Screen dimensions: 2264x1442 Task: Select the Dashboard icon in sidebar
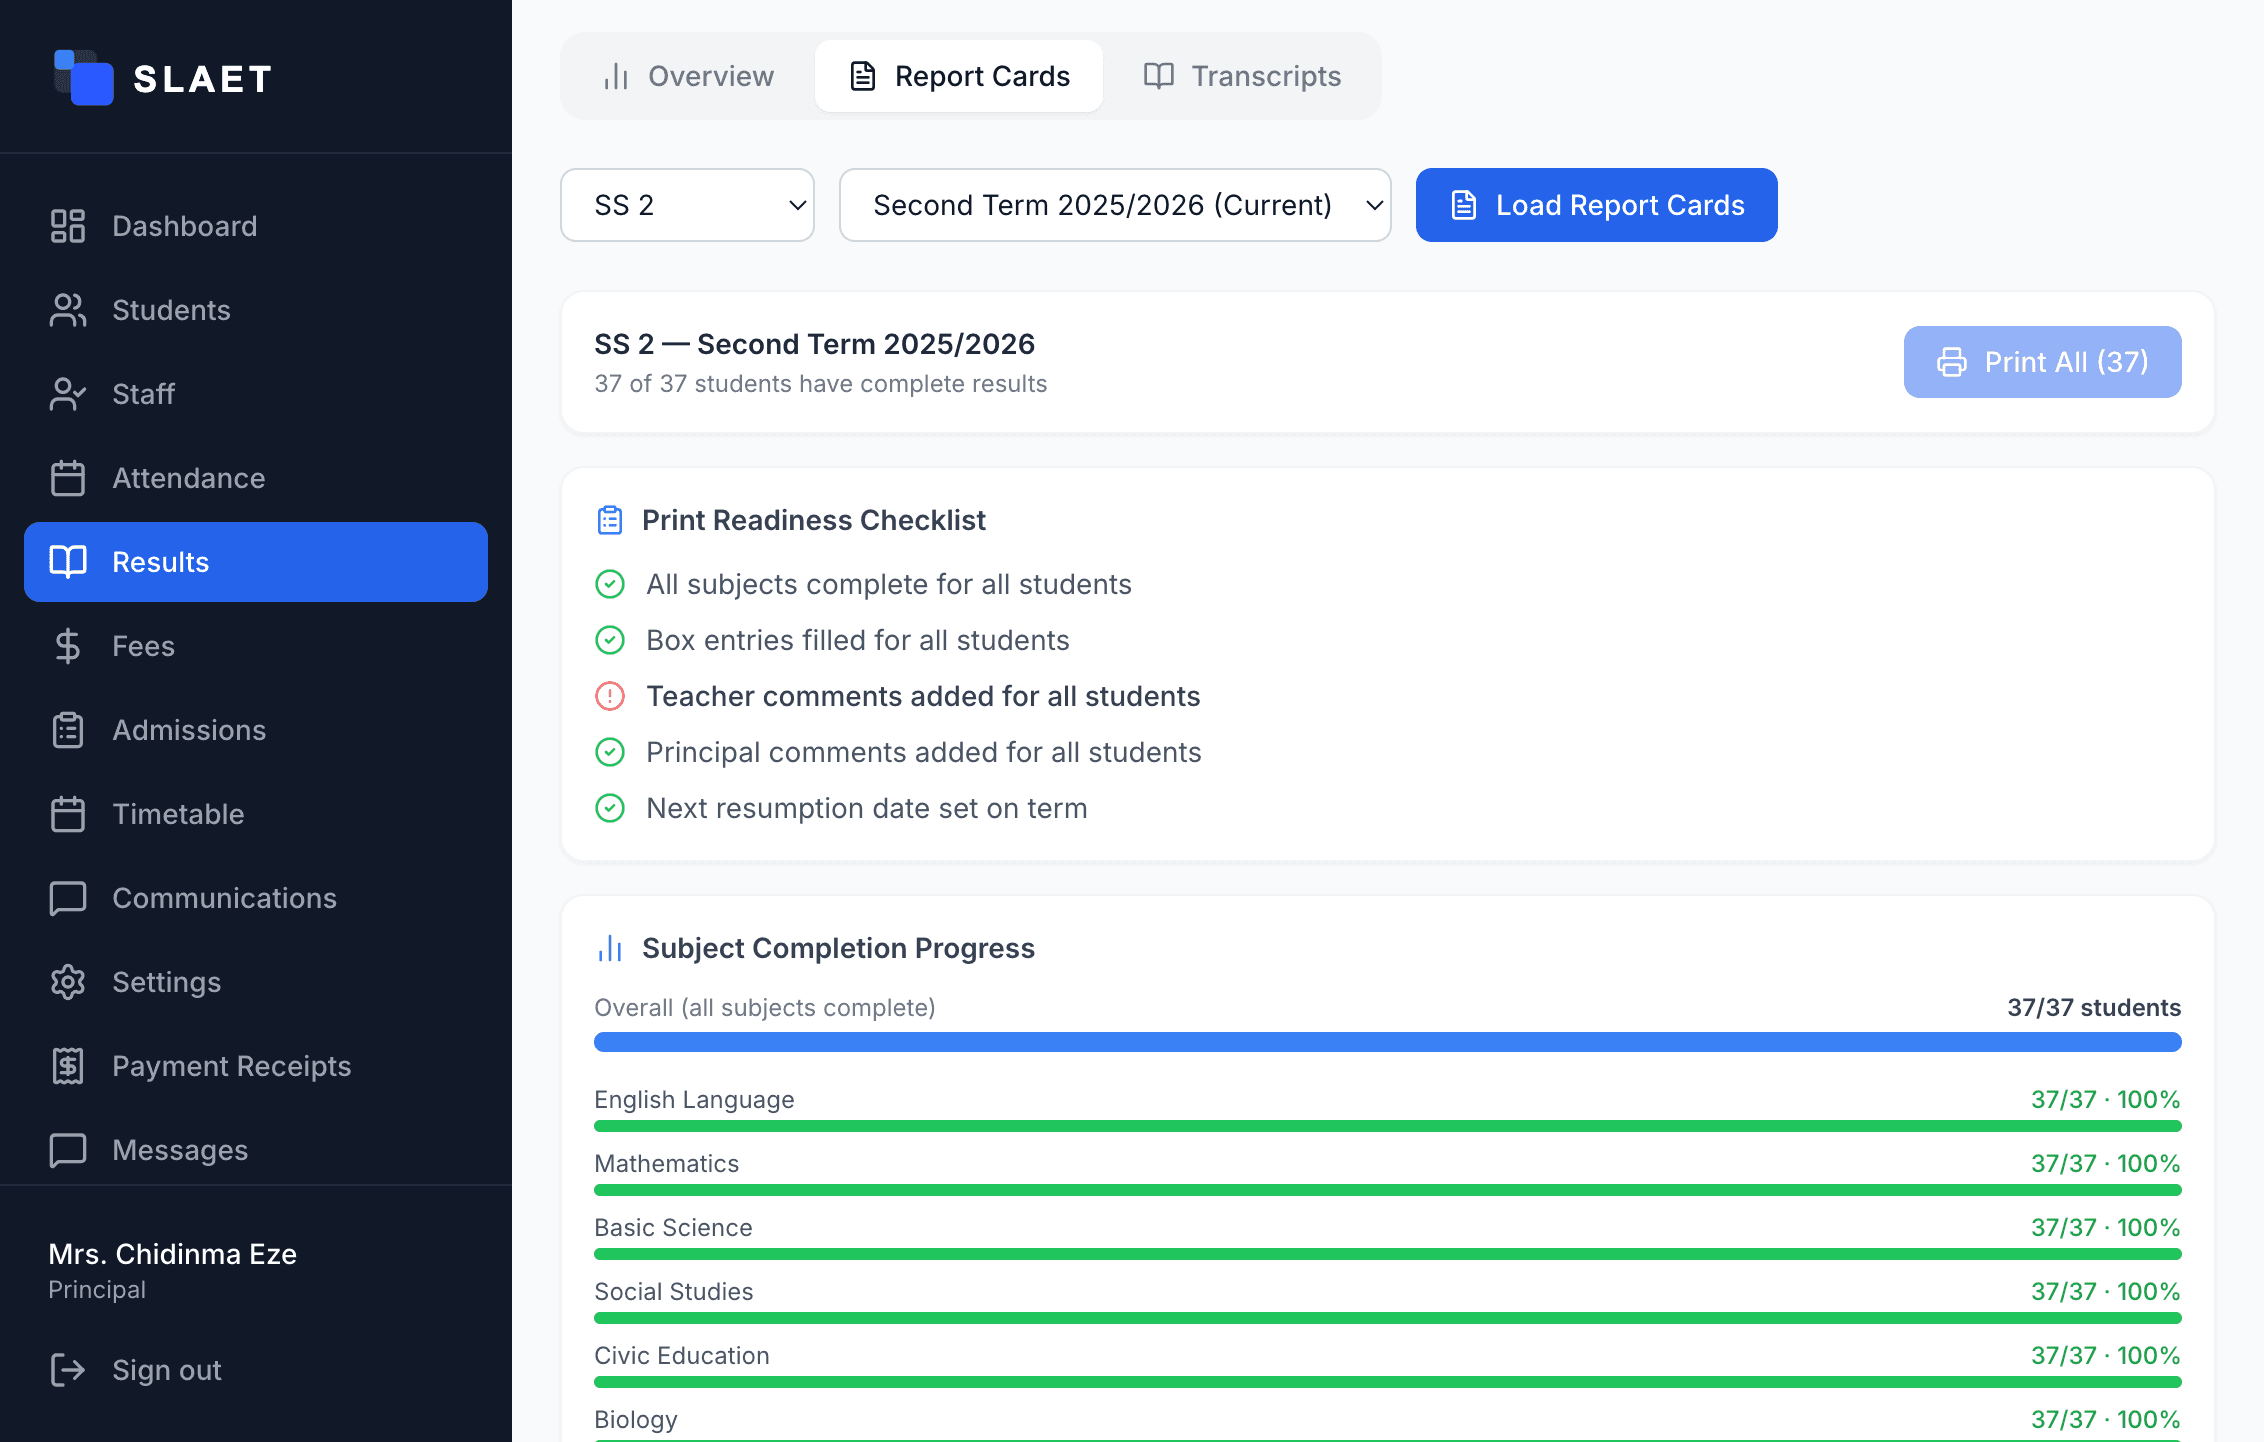(67, 226)
